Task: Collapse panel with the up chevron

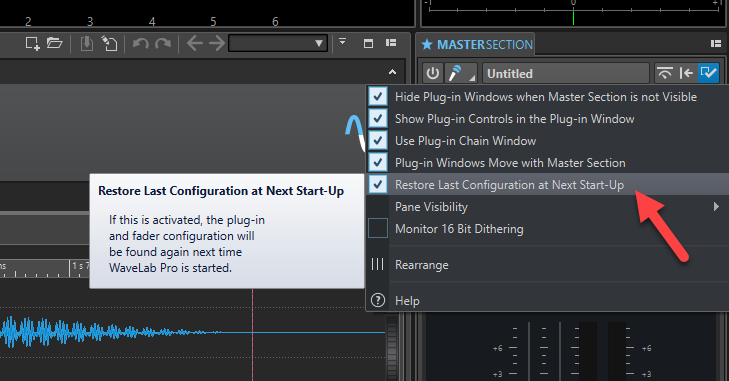Action: pyautogui.click(x=392, y=72)
